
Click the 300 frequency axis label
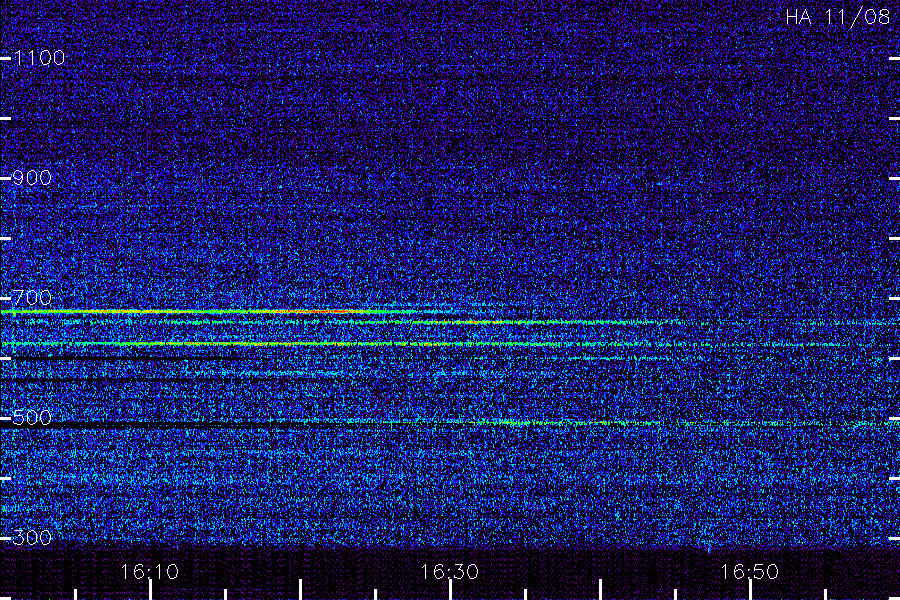click(32, 538)
